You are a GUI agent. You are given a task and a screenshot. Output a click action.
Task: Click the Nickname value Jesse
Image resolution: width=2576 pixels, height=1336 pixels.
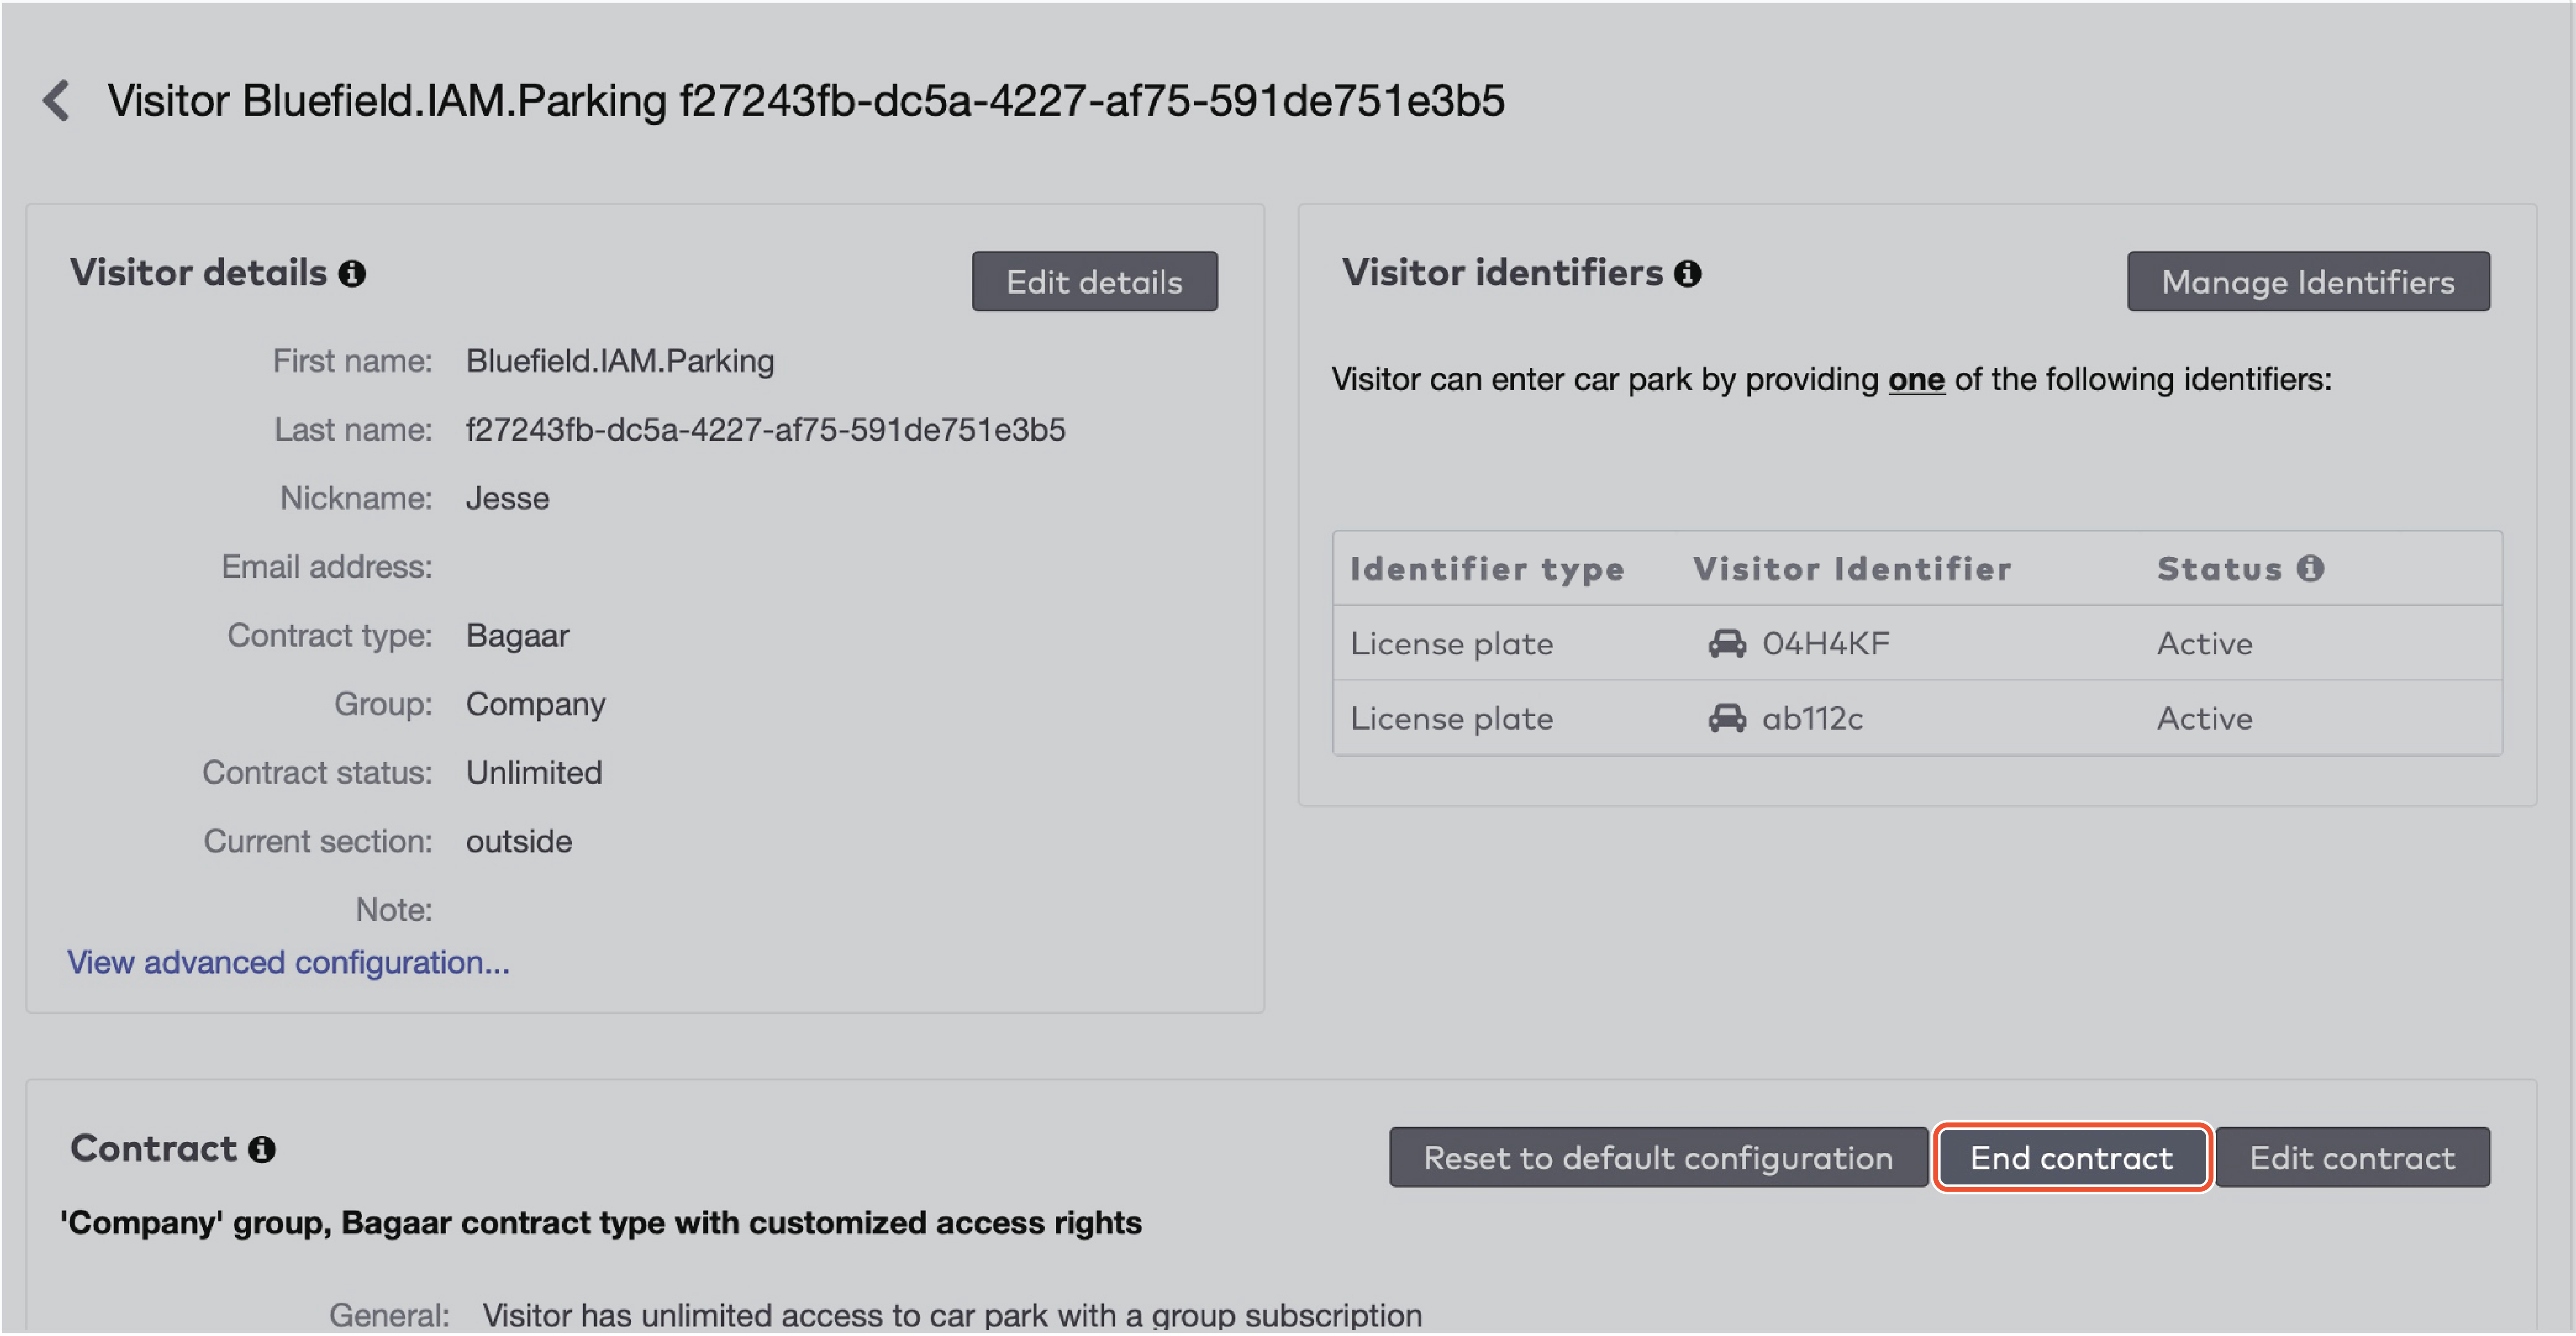507,498
